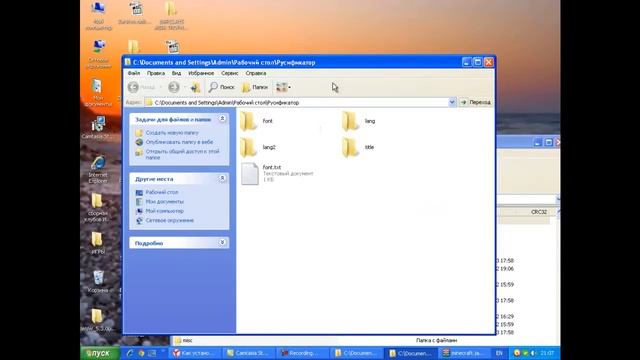Expand the address bar dropdown arrow

pos(452,102)
